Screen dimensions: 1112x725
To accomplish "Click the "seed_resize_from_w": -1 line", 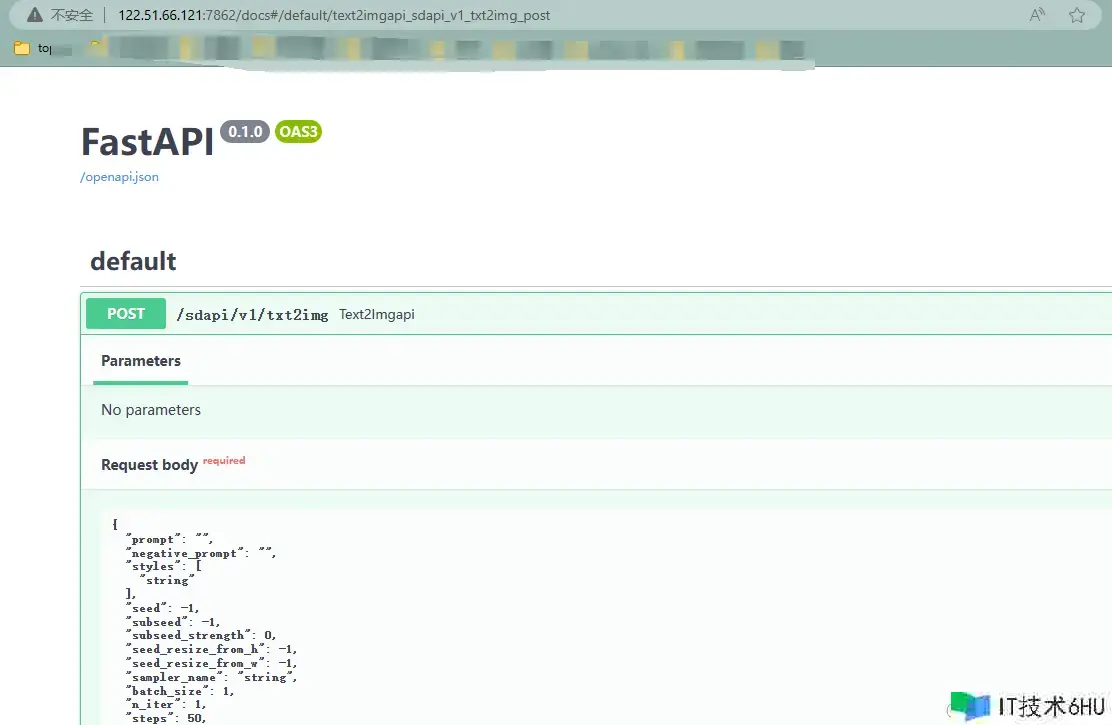I will click(211, 663).
